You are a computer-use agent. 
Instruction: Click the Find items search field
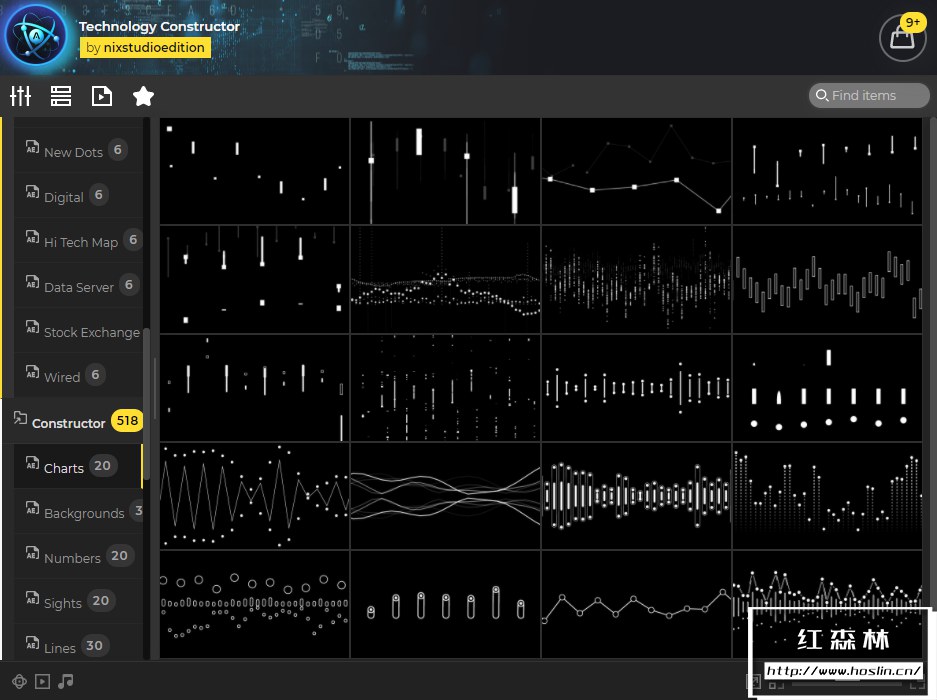coord(869,96)
